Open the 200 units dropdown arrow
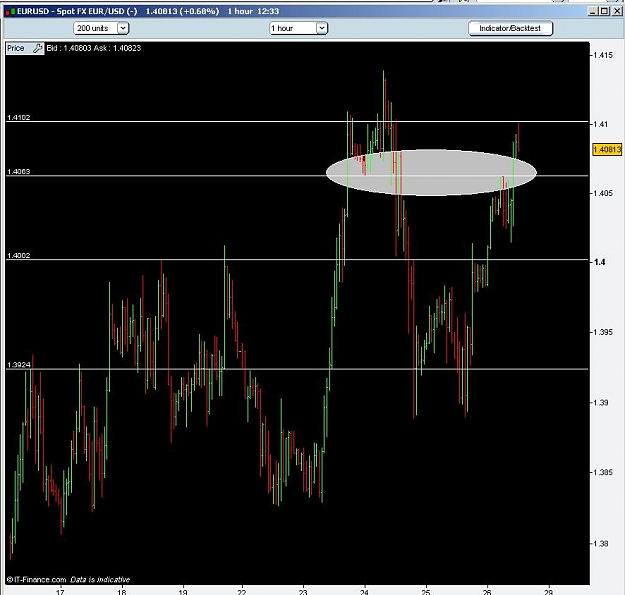 coord(123,28)
